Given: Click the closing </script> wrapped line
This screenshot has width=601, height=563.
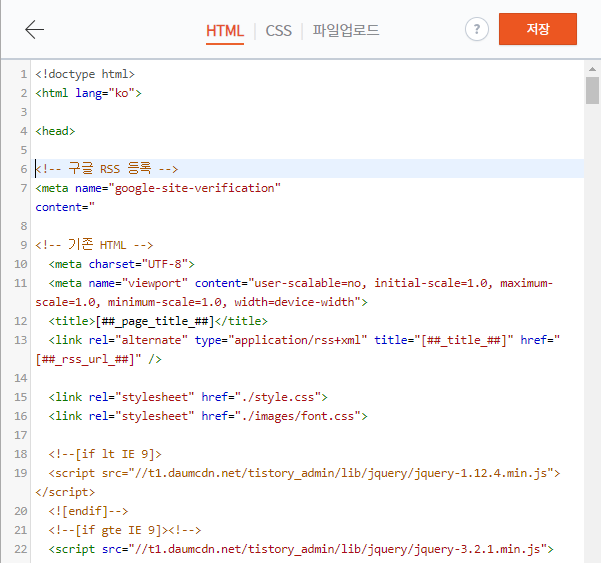Looking at the screenshot, I should pos(65,492).
